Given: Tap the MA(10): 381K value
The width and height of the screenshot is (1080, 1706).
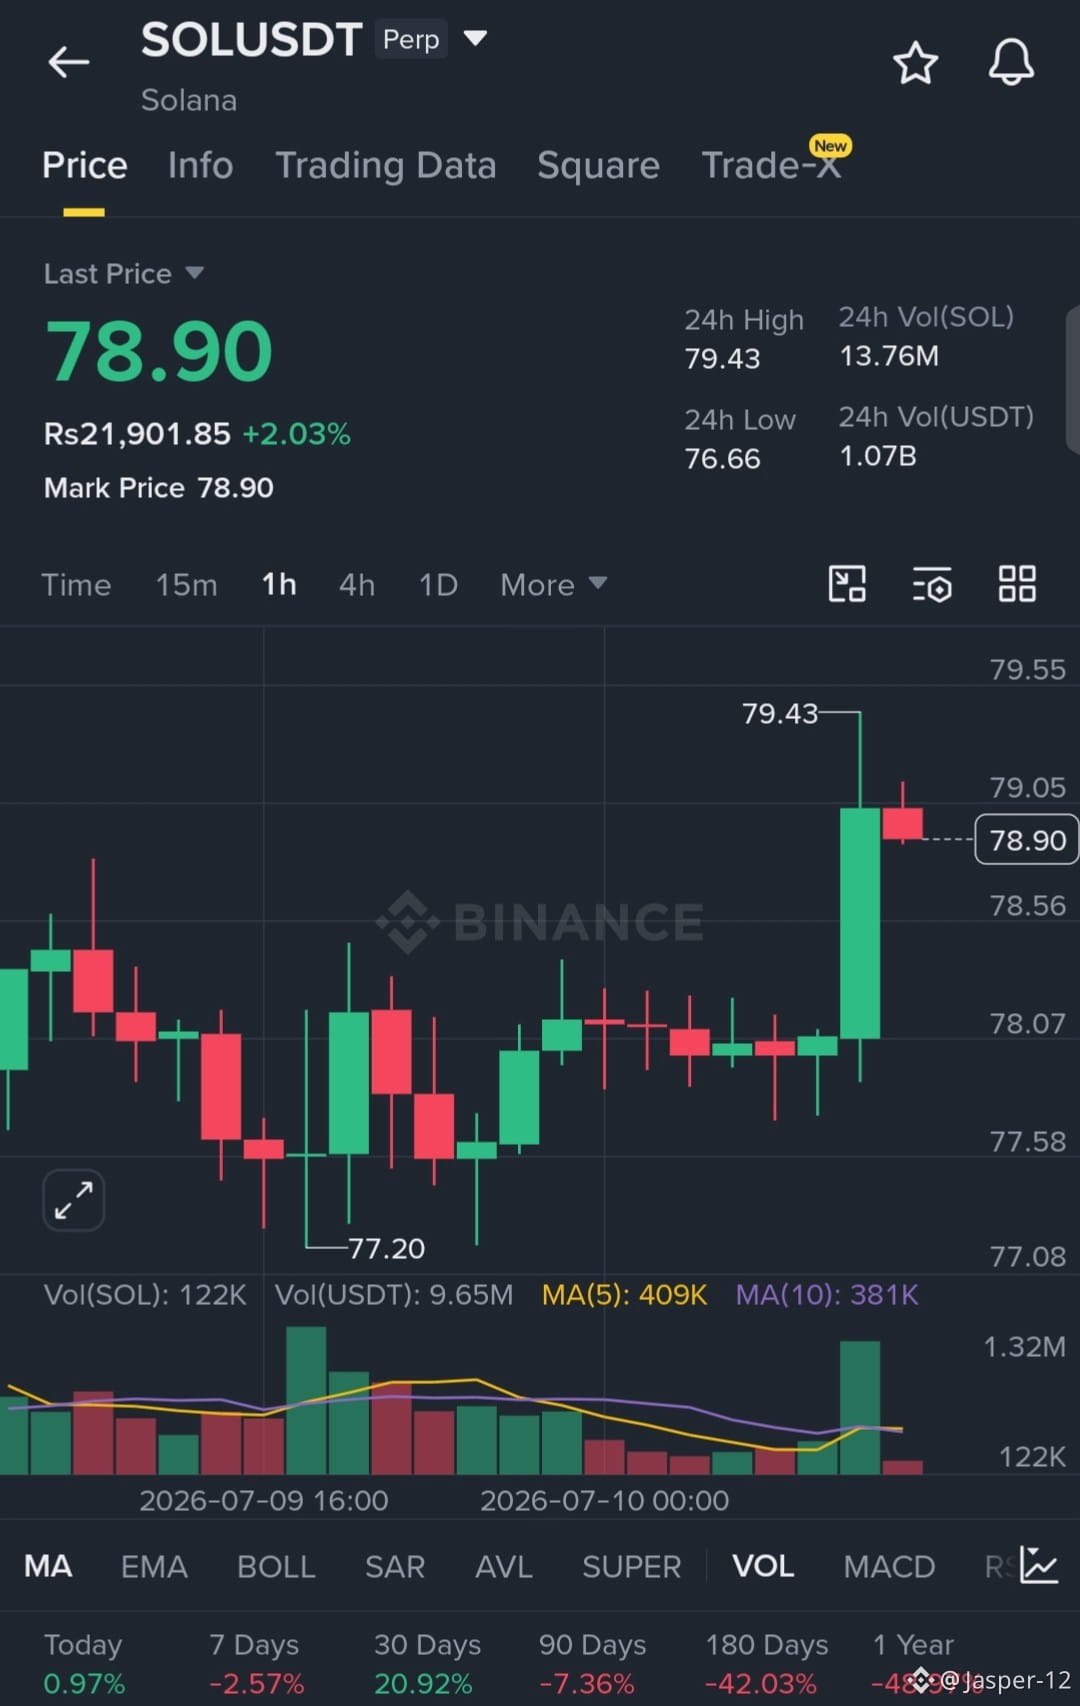Looking at the screenshot, I should pos(827,1295).
